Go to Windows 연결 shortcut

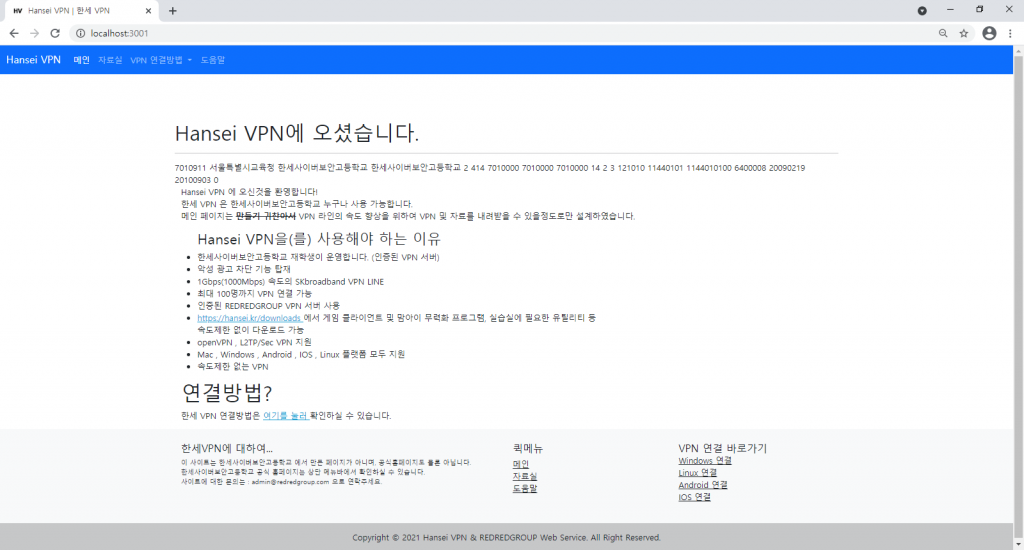[x=705, y=461]
